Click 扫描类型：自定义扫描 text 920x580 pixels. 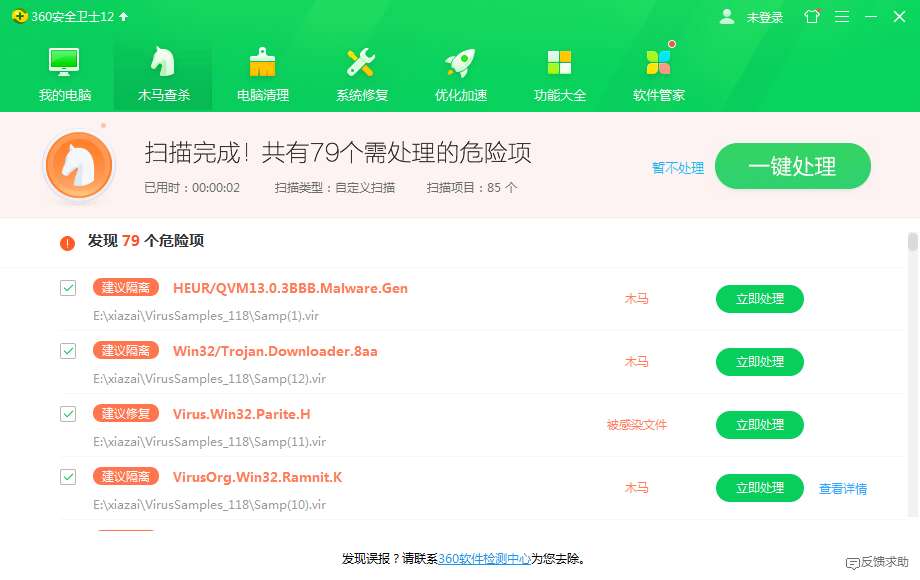click(335, 188)
